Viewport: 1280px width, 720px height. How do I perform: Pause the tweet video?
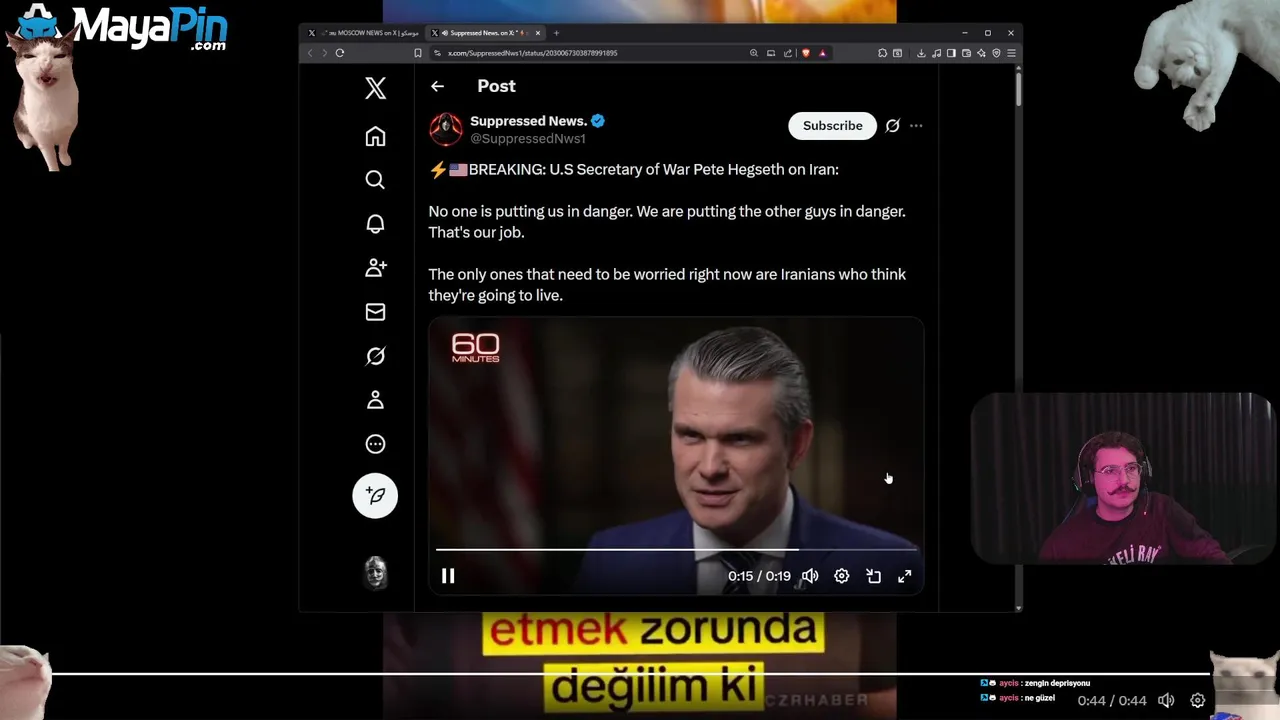[448, 576]
